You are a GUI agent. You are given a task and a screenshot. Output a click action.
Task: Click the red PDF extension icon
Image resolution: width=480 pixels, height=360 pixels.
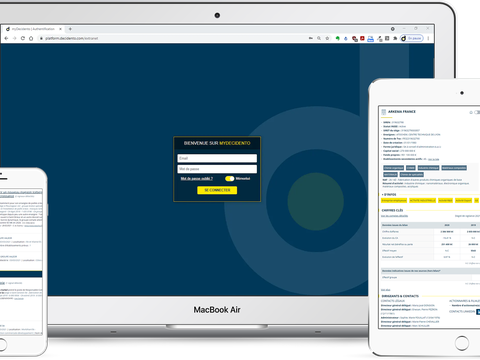362,38
